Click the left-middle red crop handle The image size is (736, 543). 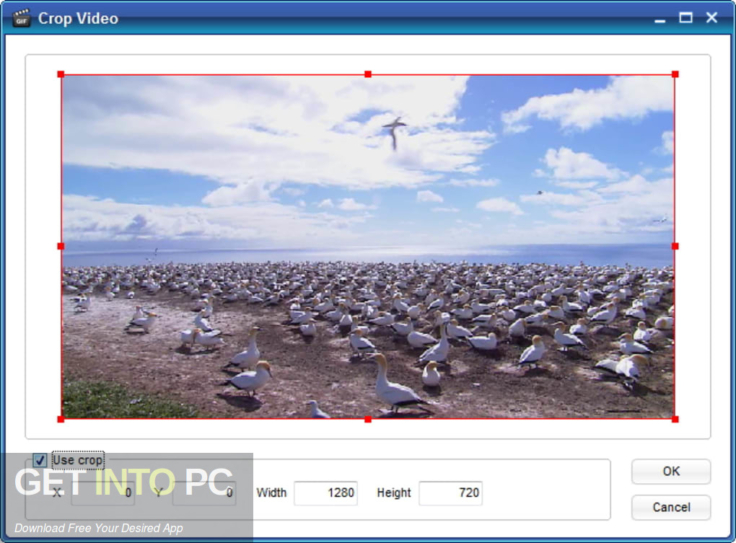point(61,246)
